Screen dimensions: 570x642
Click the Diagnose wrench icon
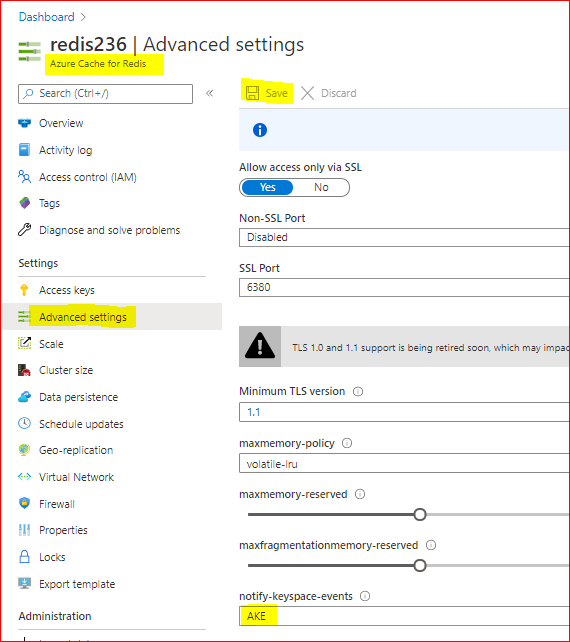(25, 230)
